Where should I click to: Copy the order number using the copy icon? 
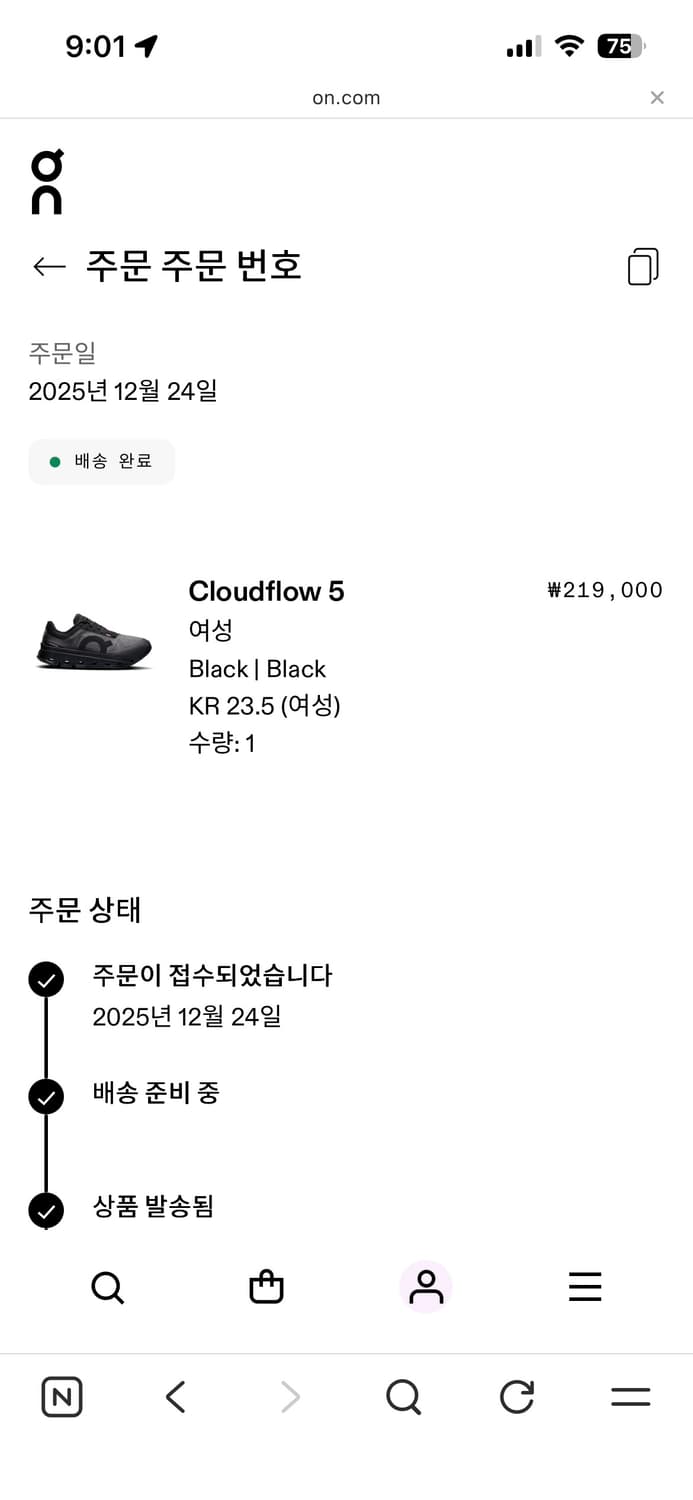point(643,266)
